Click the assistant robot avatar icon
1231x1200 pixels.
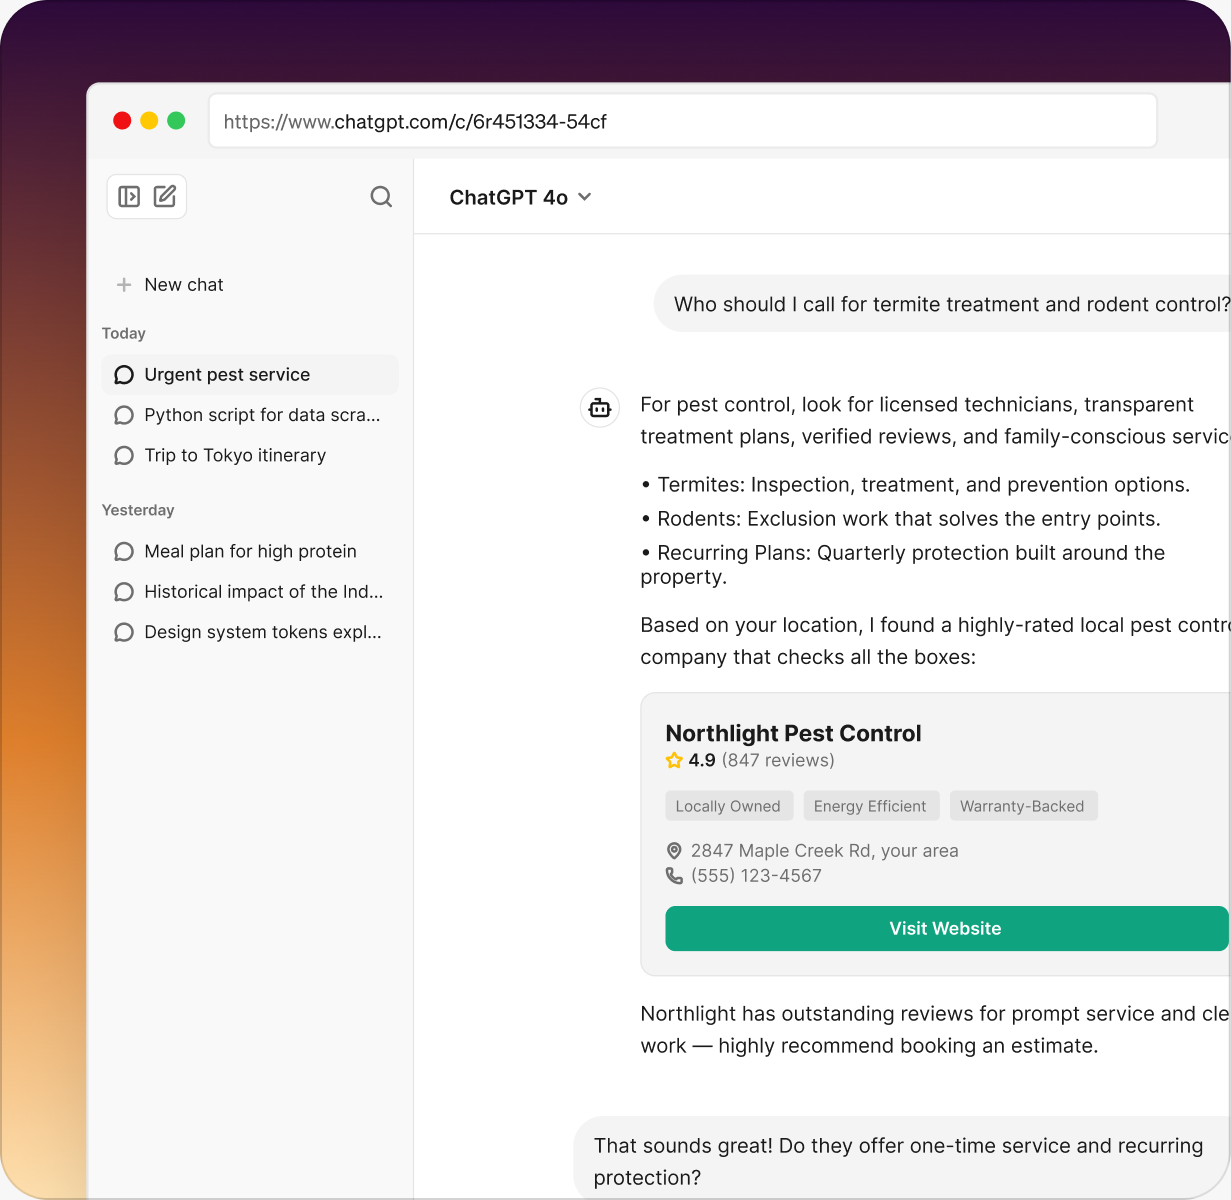(600, 408)
